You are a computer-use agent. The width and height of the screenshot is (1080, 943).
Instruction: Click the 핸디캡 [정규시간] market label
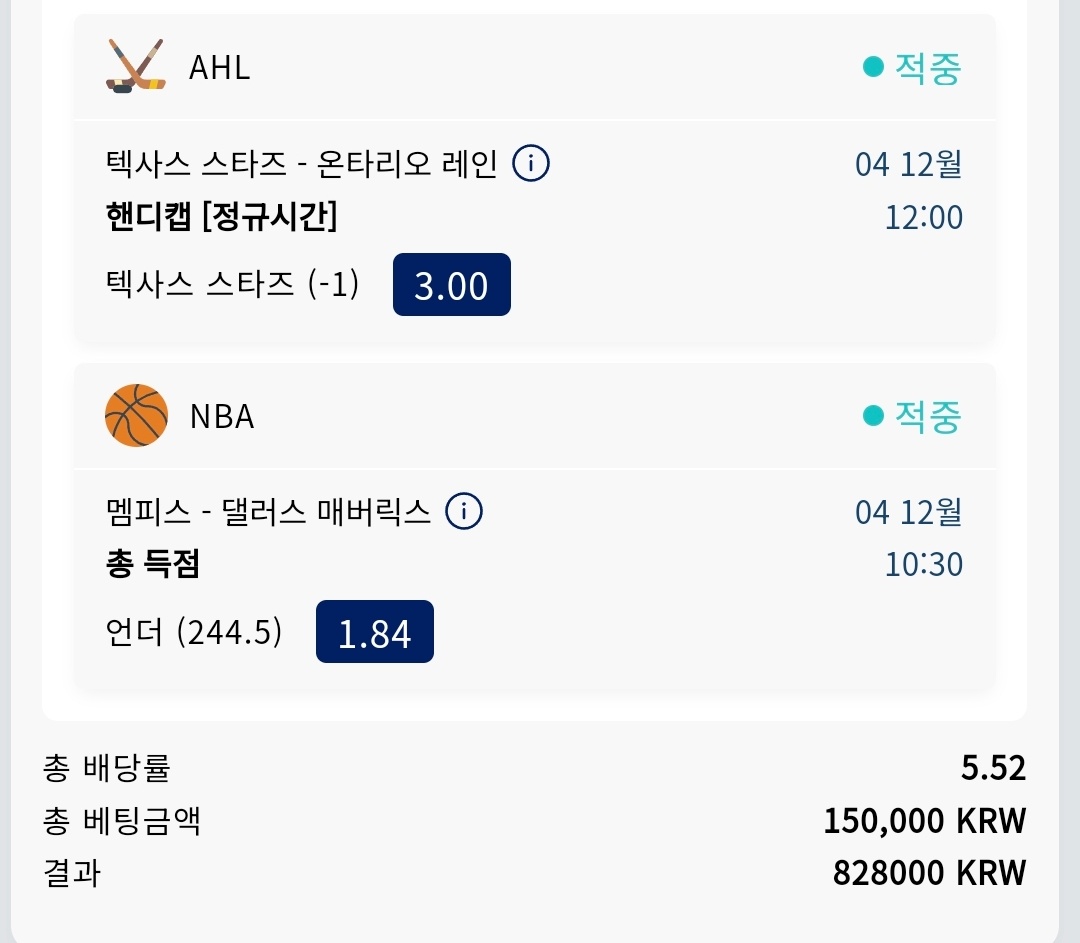pyautogui.click(x=221, y=217)
